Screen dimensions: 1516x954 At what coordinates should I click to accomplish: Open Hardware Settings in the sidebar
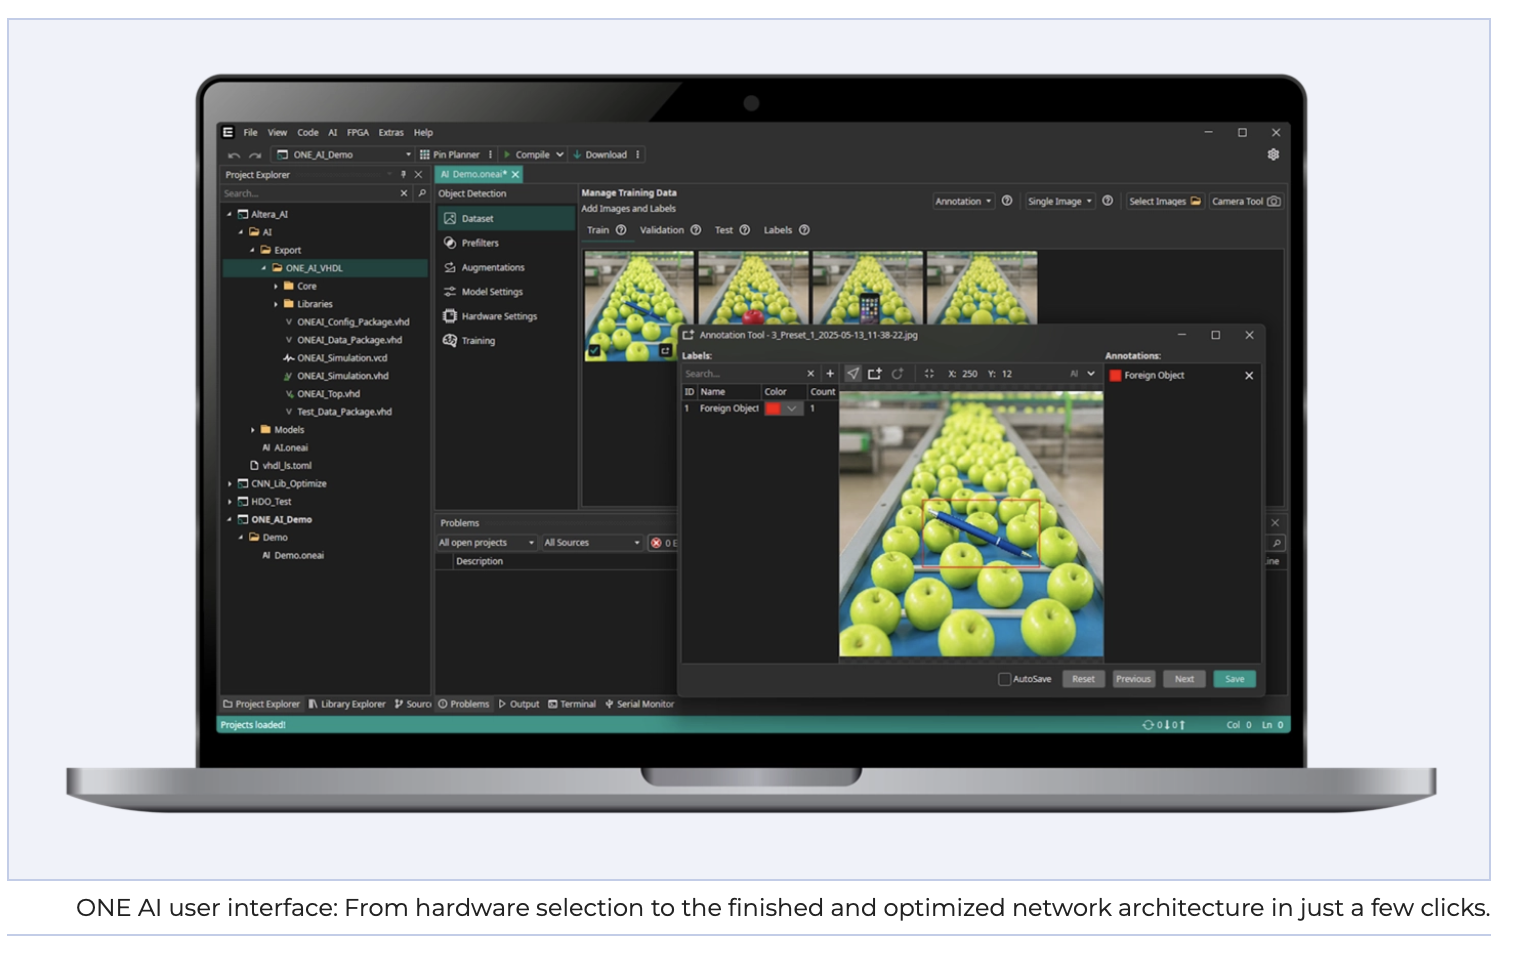(498, 316)
